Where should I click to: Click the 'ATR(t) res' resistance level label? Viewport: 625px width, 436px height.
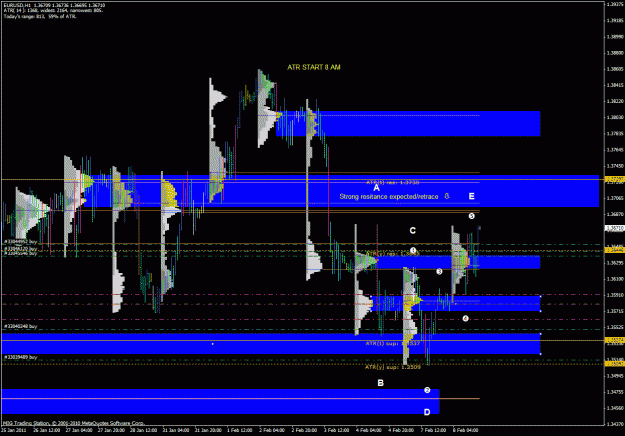(x=393, y=183)
